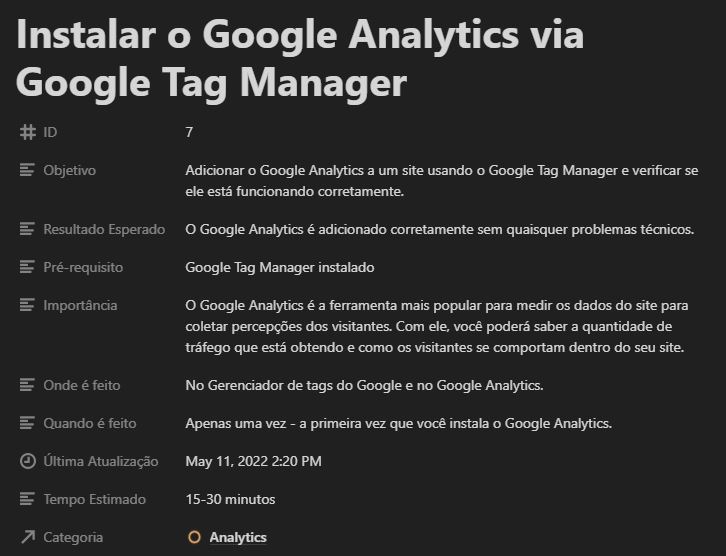The height and width of the screenshot is (556, 726).
Task: Edit the Pré-requisito value field
Action: [279, 267]
